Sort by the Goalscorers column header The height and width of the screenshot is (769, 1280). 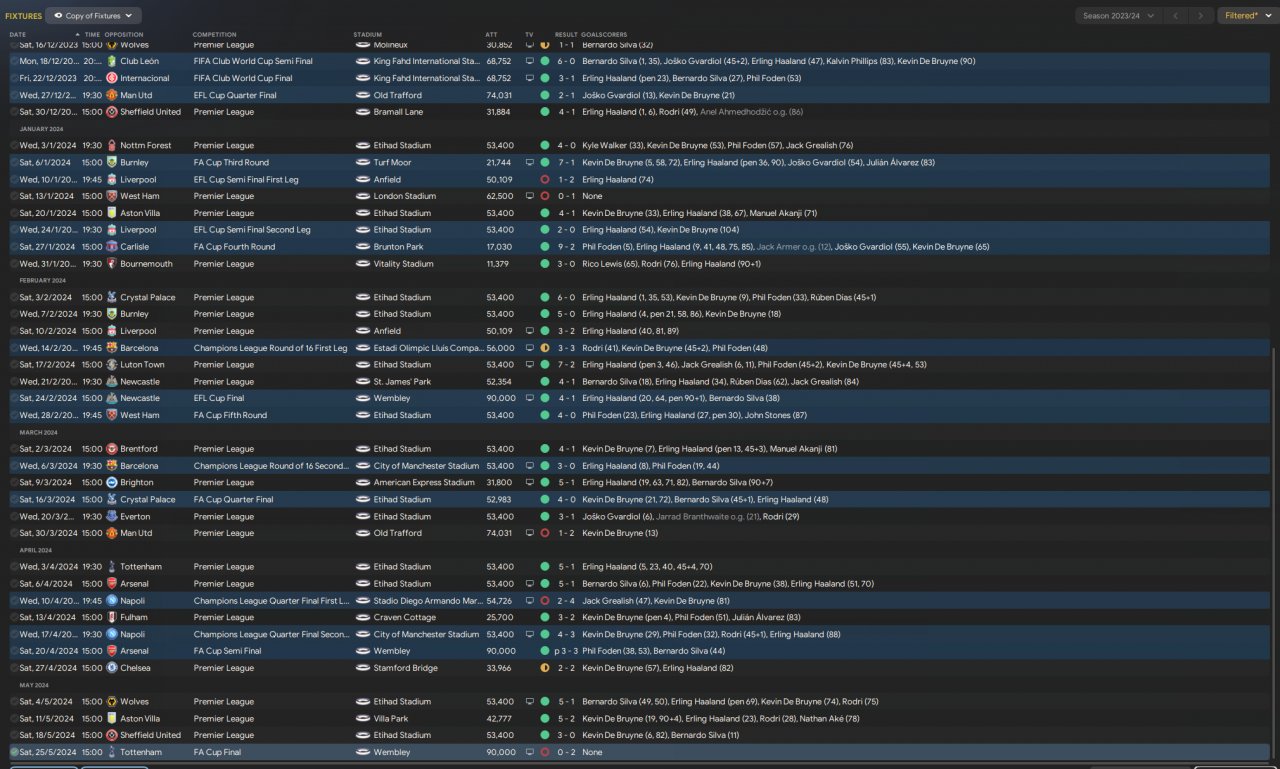[603, 35]
